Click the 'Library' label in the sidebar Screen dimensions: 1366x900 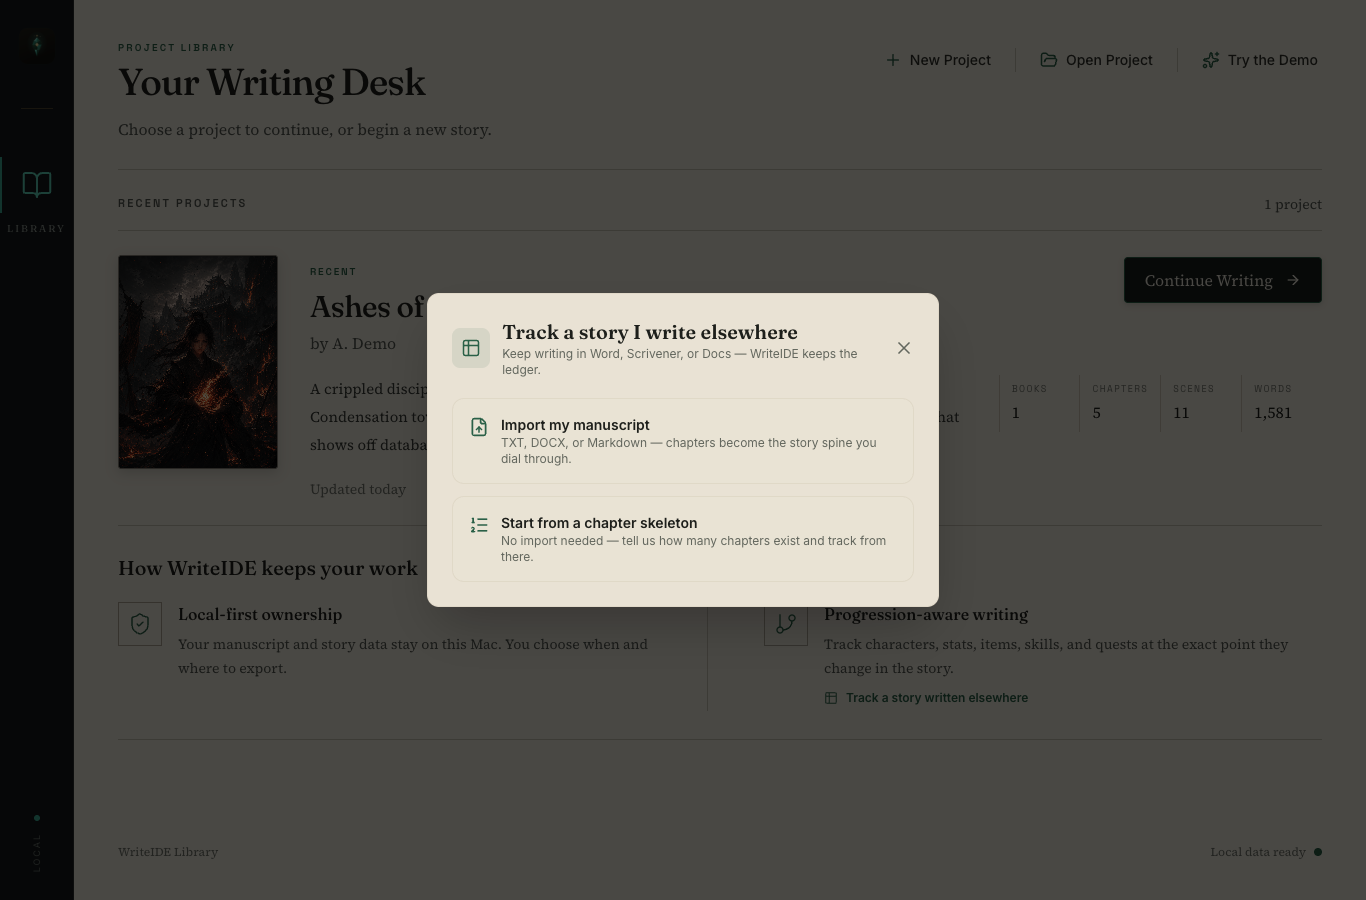(x=36, y=229)
